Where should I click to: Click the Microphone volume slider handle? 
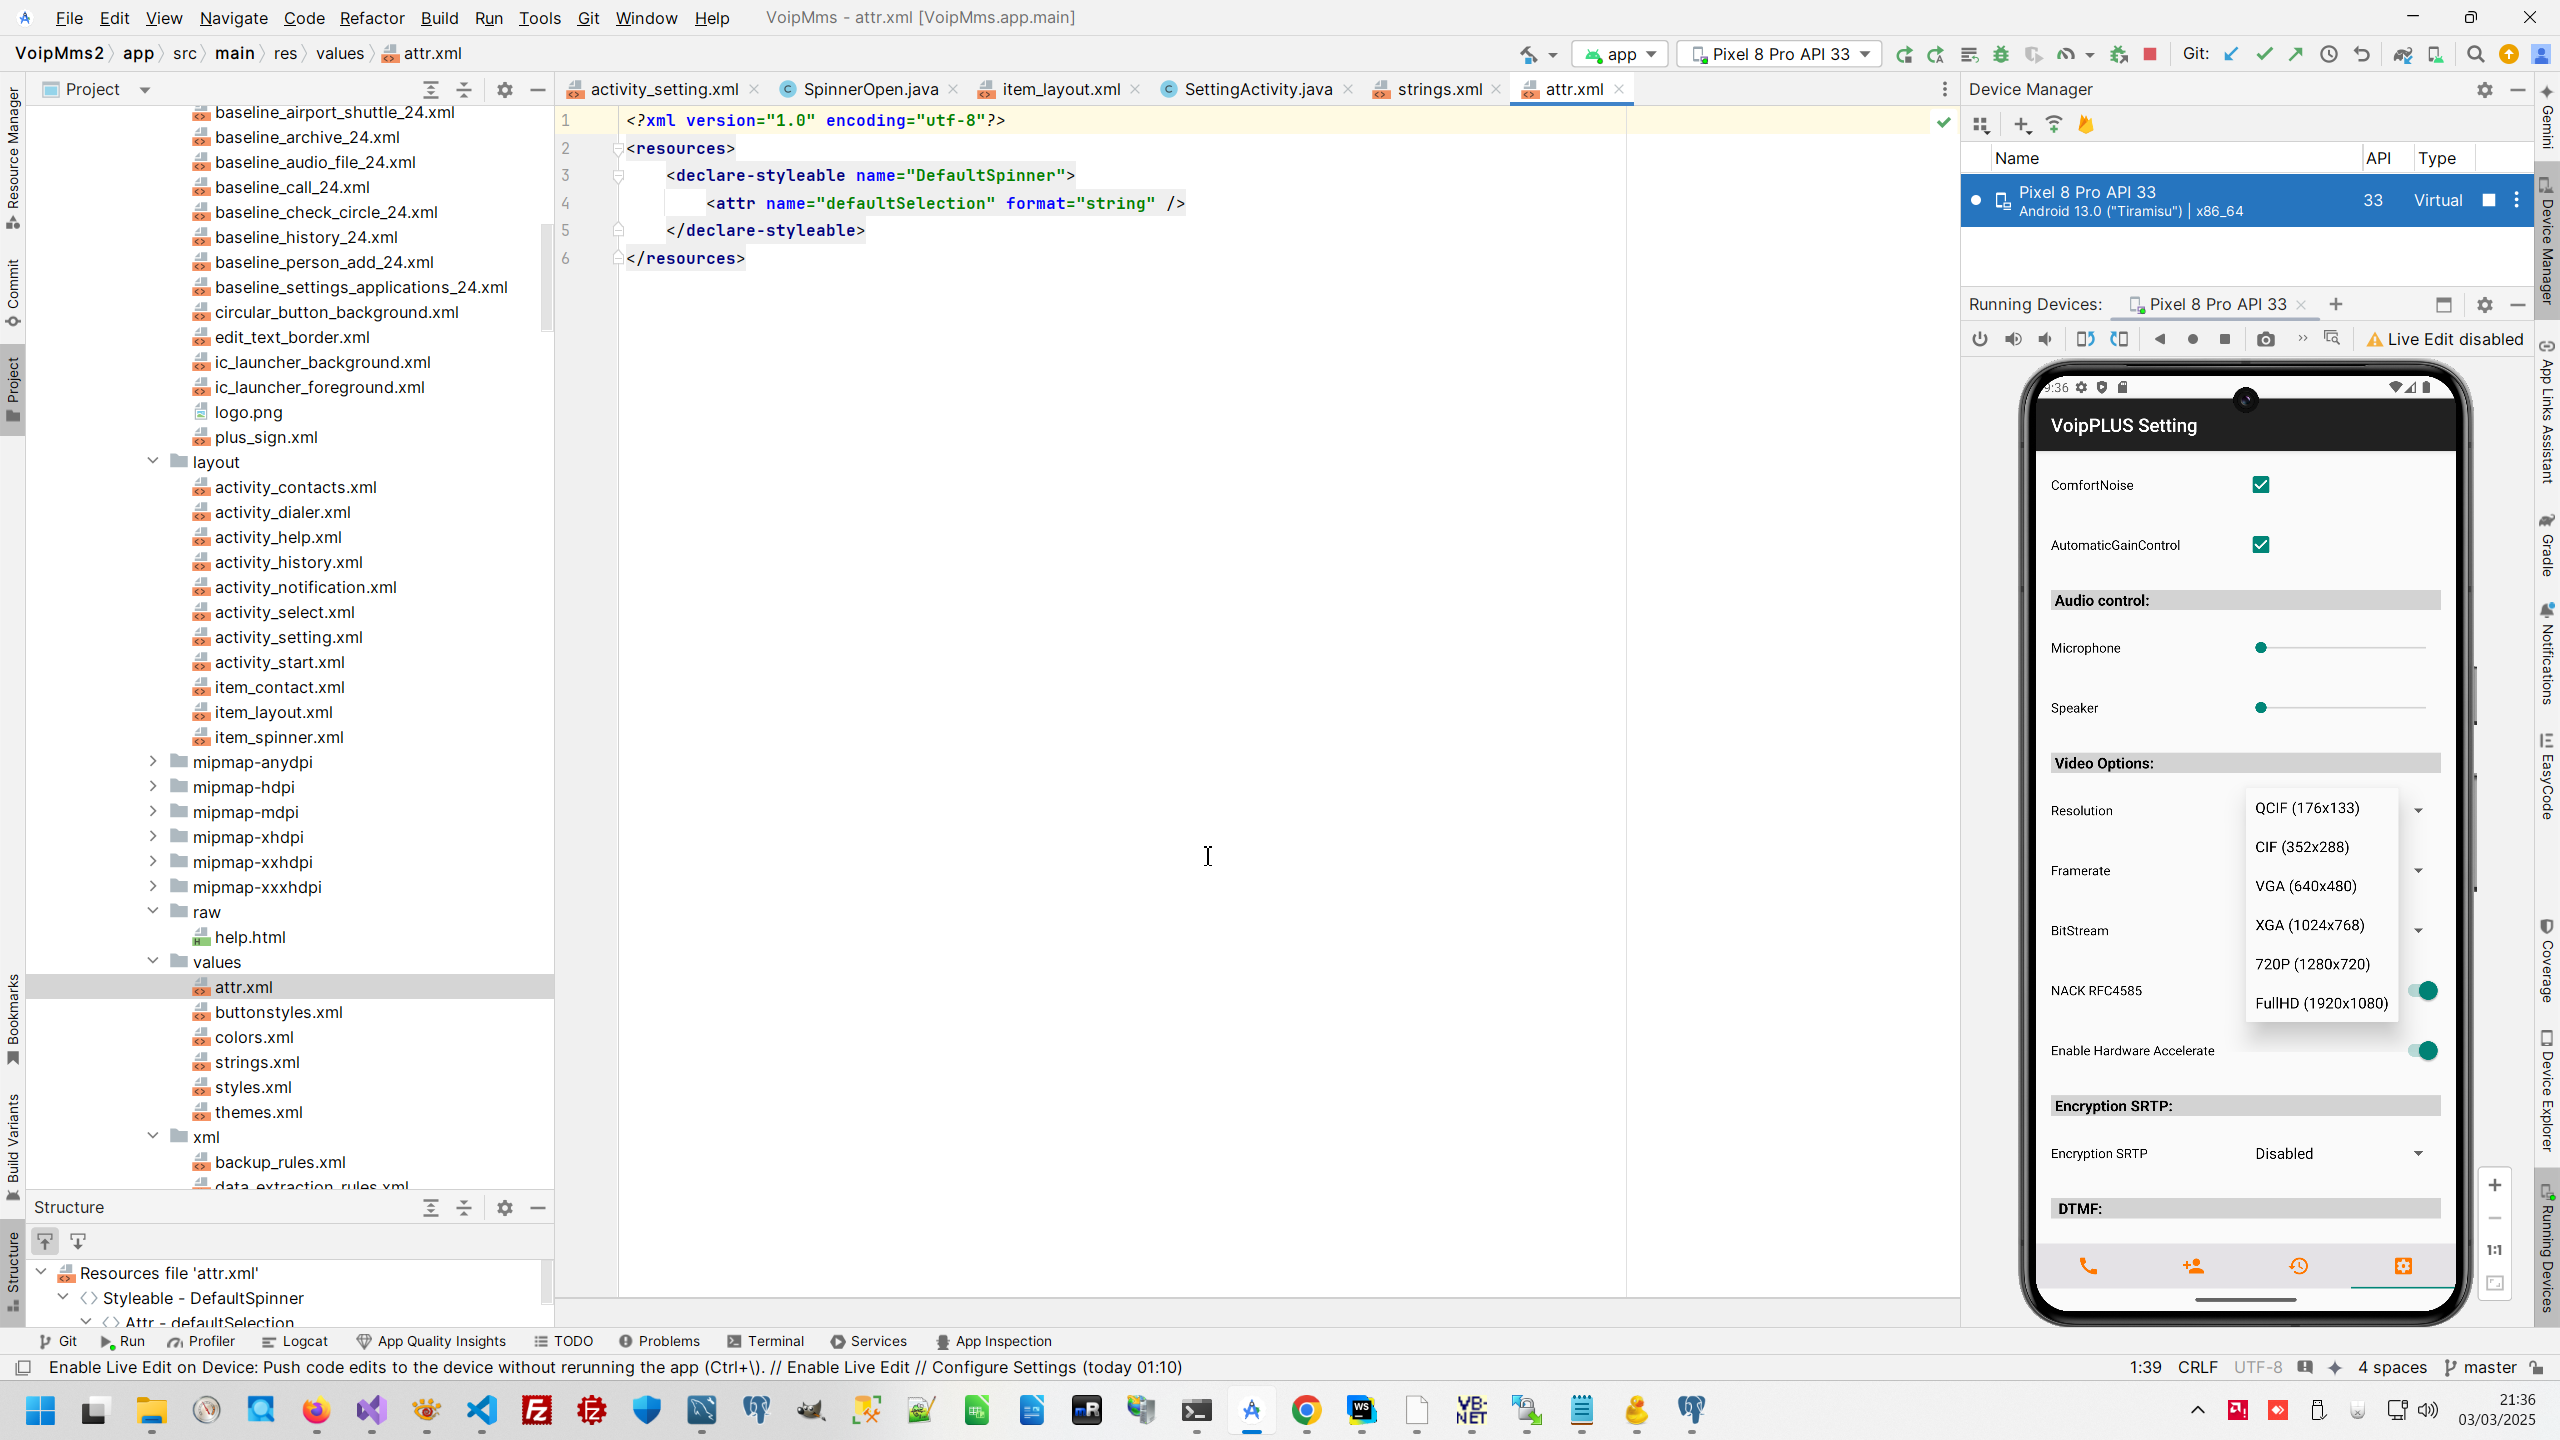coord(2261,648)
